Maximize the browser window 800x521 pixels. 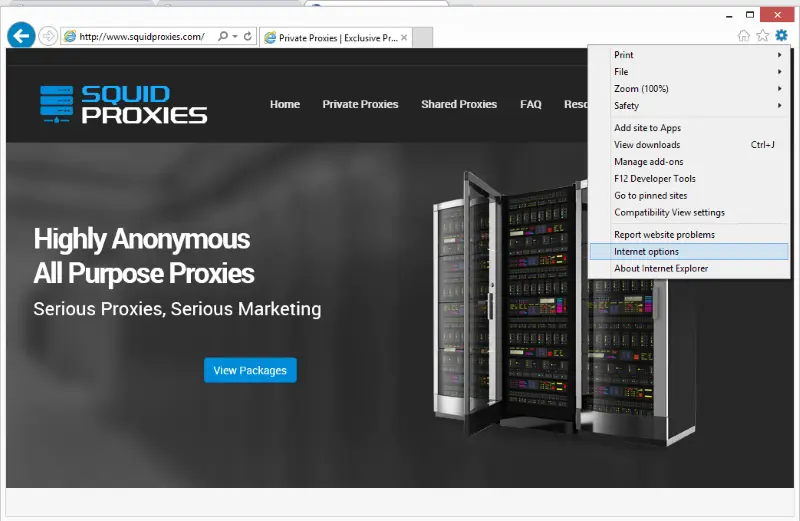tap(749, 15)
